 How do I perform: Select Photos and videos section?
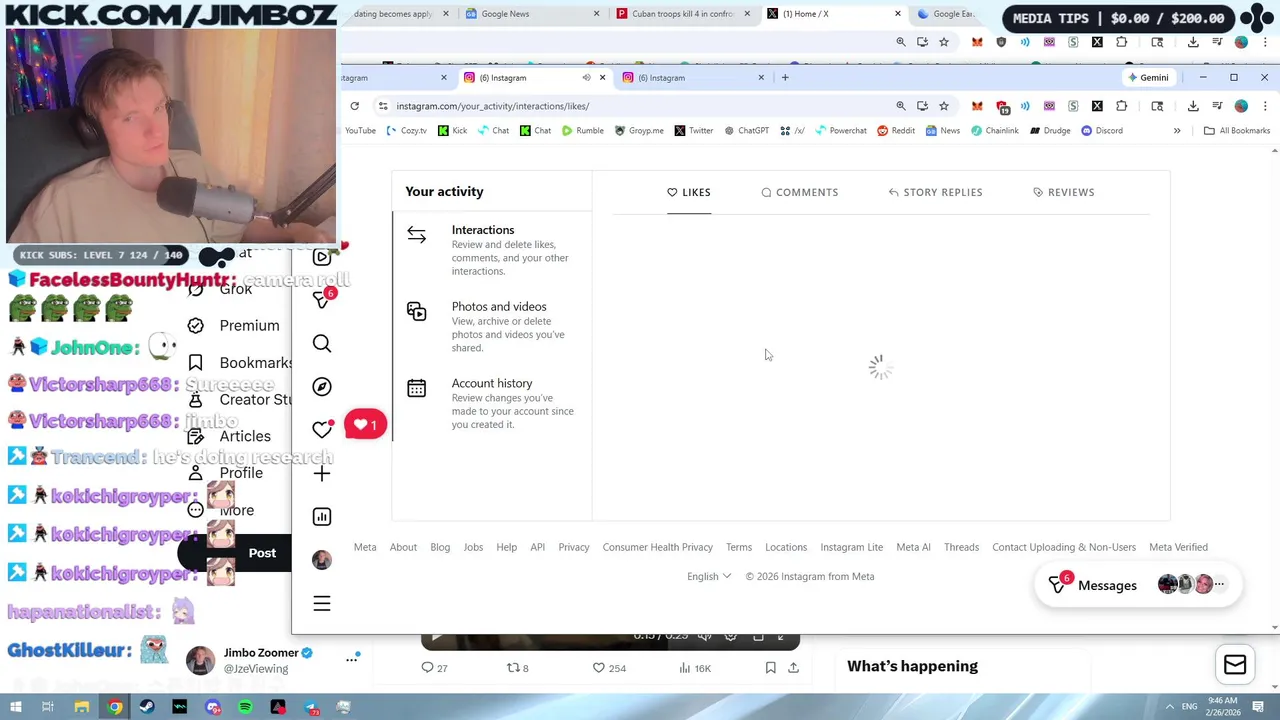tap(492, 326)
